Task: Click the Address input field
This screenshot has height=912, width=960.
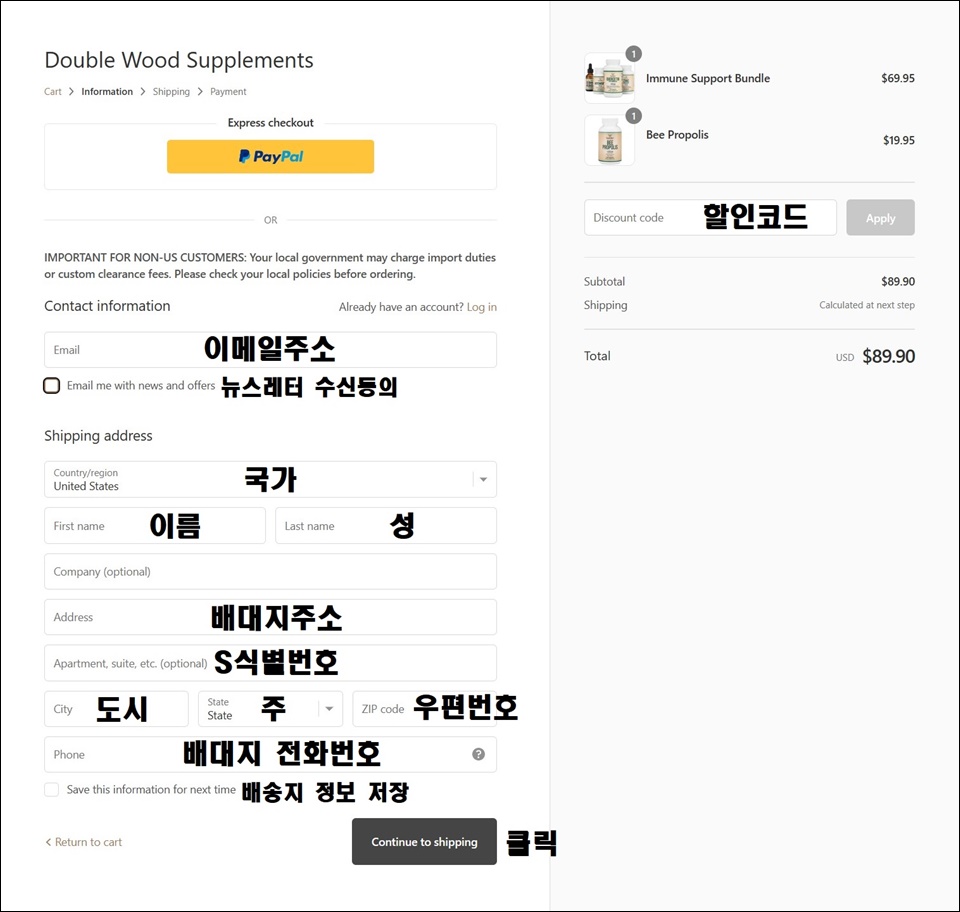Action: 270,617
